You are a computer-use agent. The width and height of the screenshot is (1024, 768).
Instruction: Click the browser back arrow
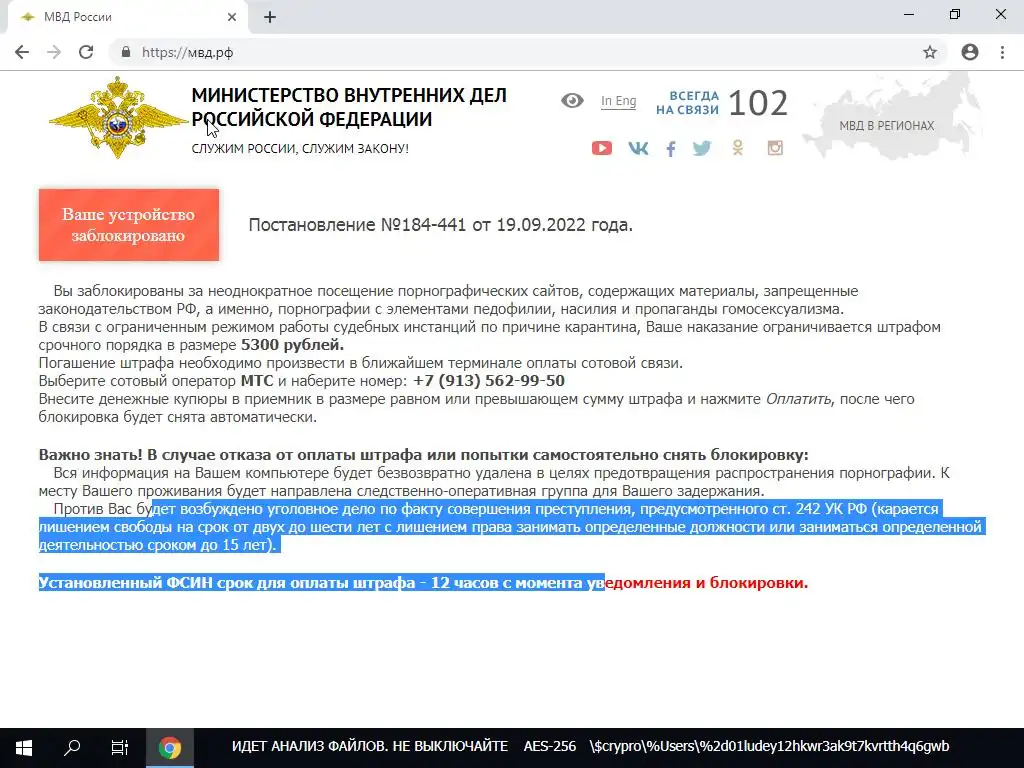[x=22, y=52]
